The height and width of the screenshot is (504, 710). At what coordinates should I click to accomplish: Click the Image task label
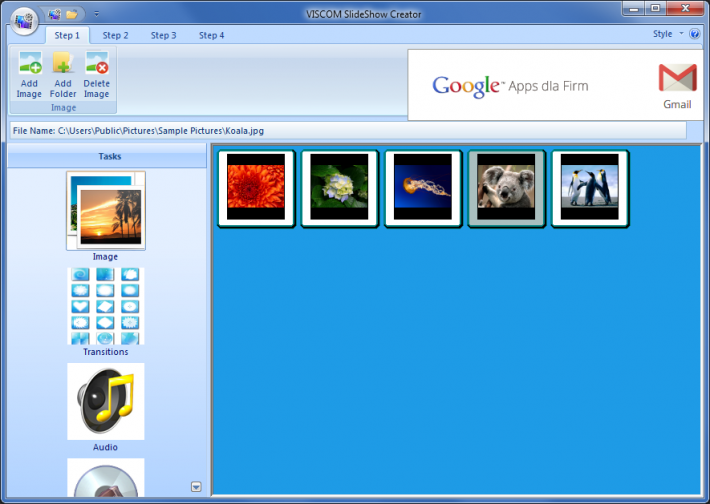(x=105, y=257)
